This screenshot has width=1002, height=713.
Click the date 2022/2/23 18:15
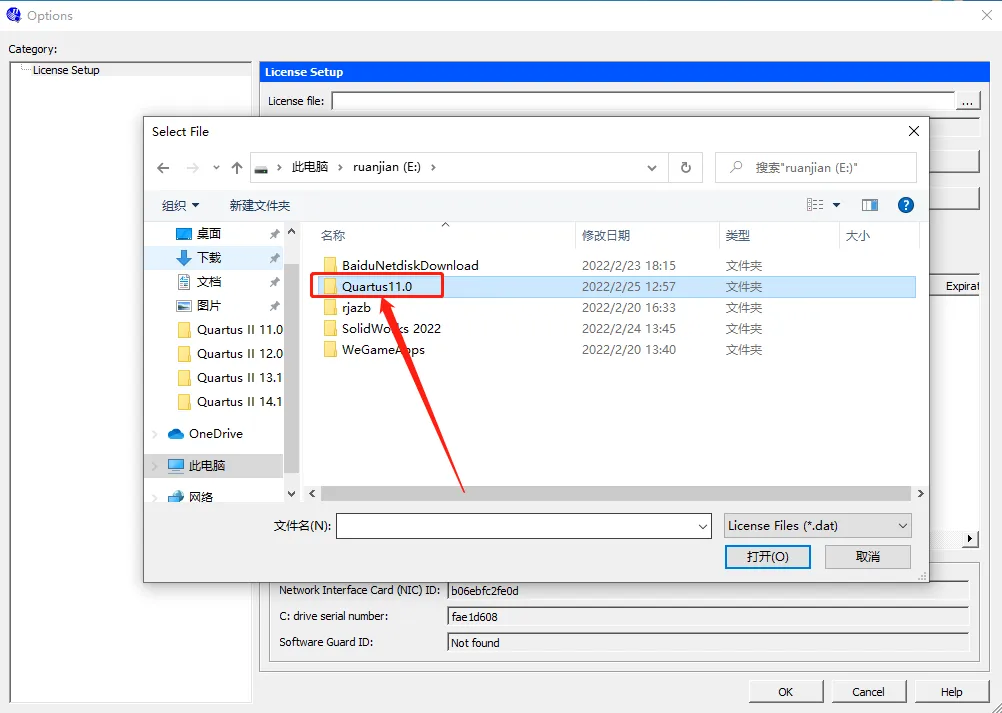(628, 265)
